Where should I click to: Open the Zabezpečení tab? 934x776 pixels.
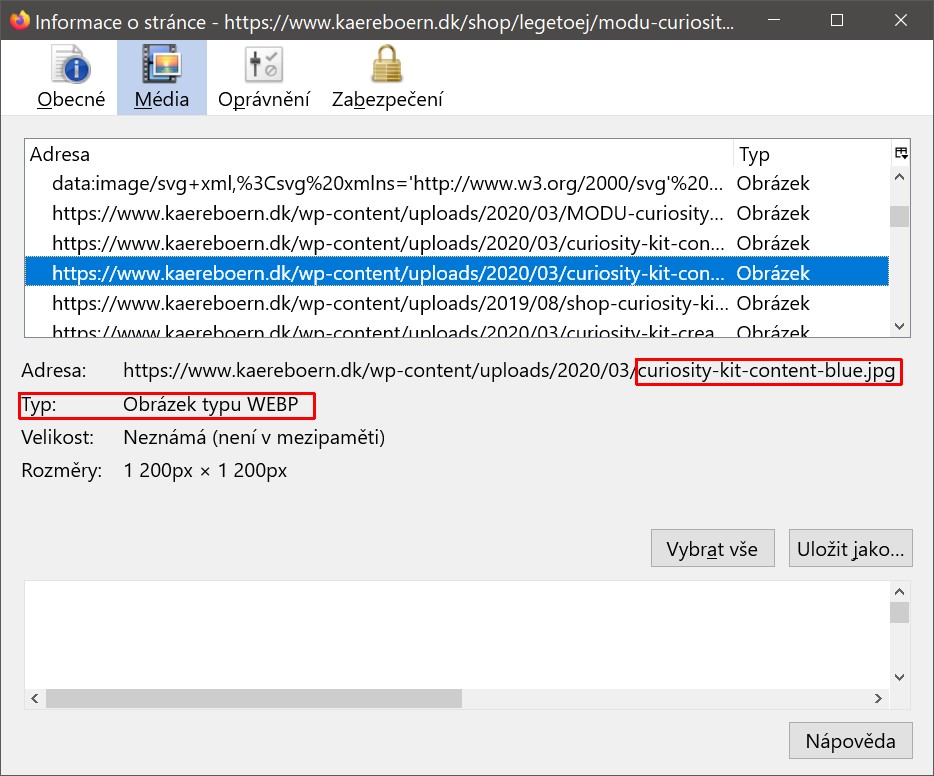387,77
